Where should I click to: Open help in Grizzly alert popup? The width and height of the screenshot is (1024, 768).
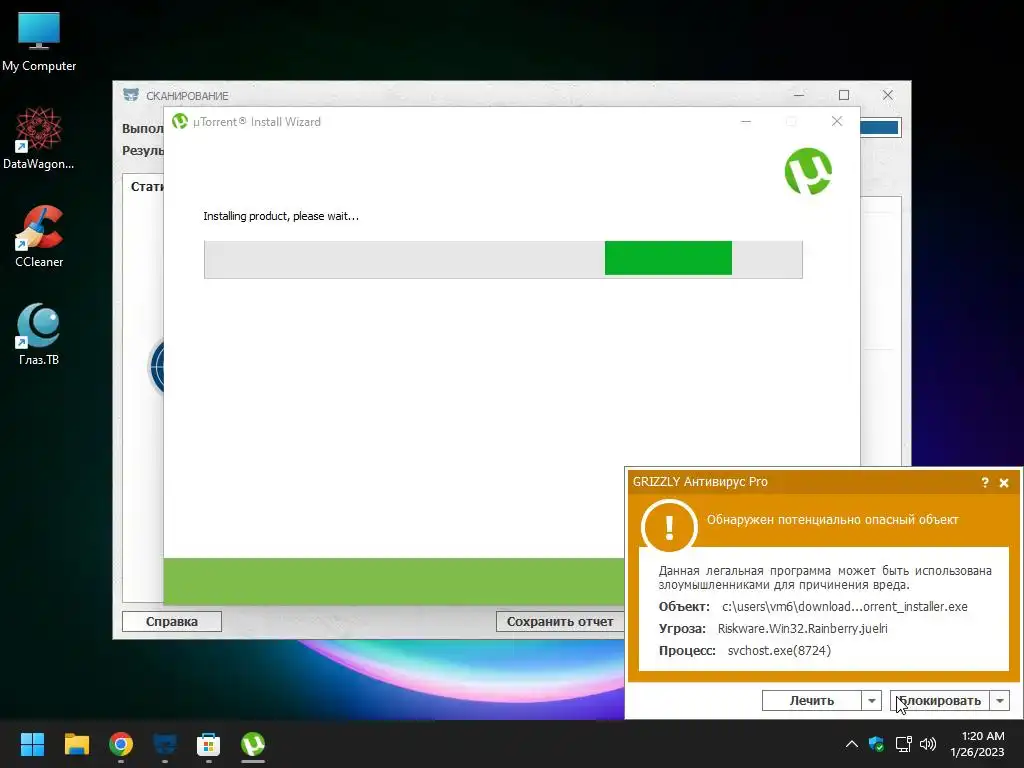[985, 483]
